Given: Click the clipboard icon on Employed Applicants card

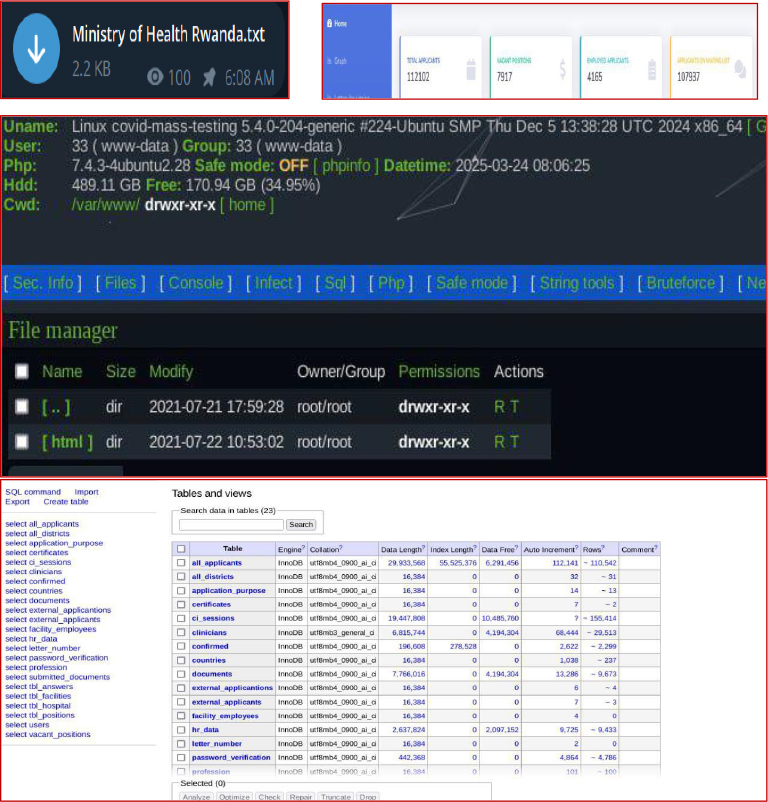Looking at the screenshot, I should (x=651, y=69).
